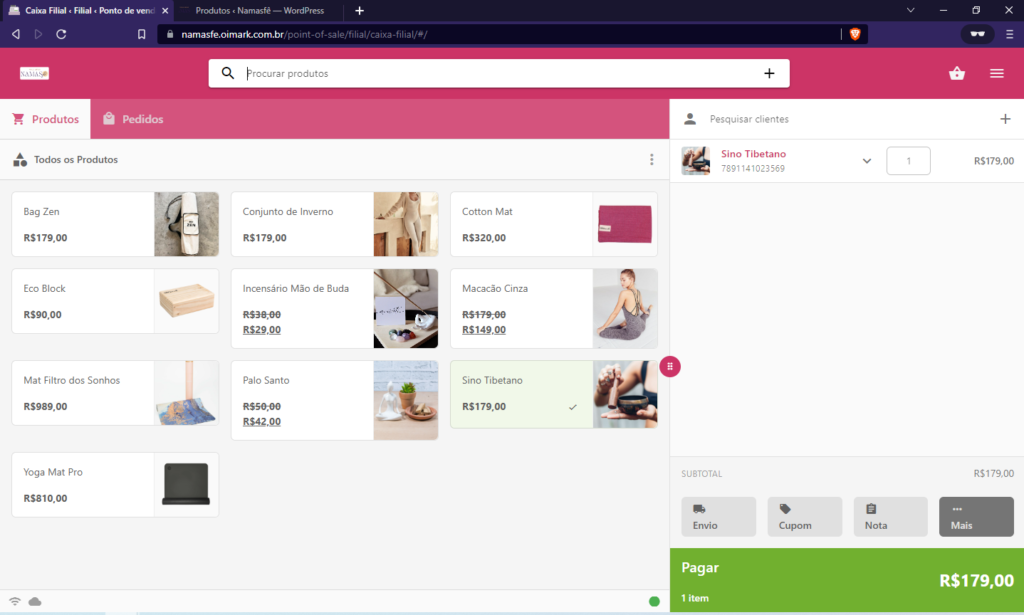Select the Sino Tibetano product card
1024x615 pixels.
[554, 394]
